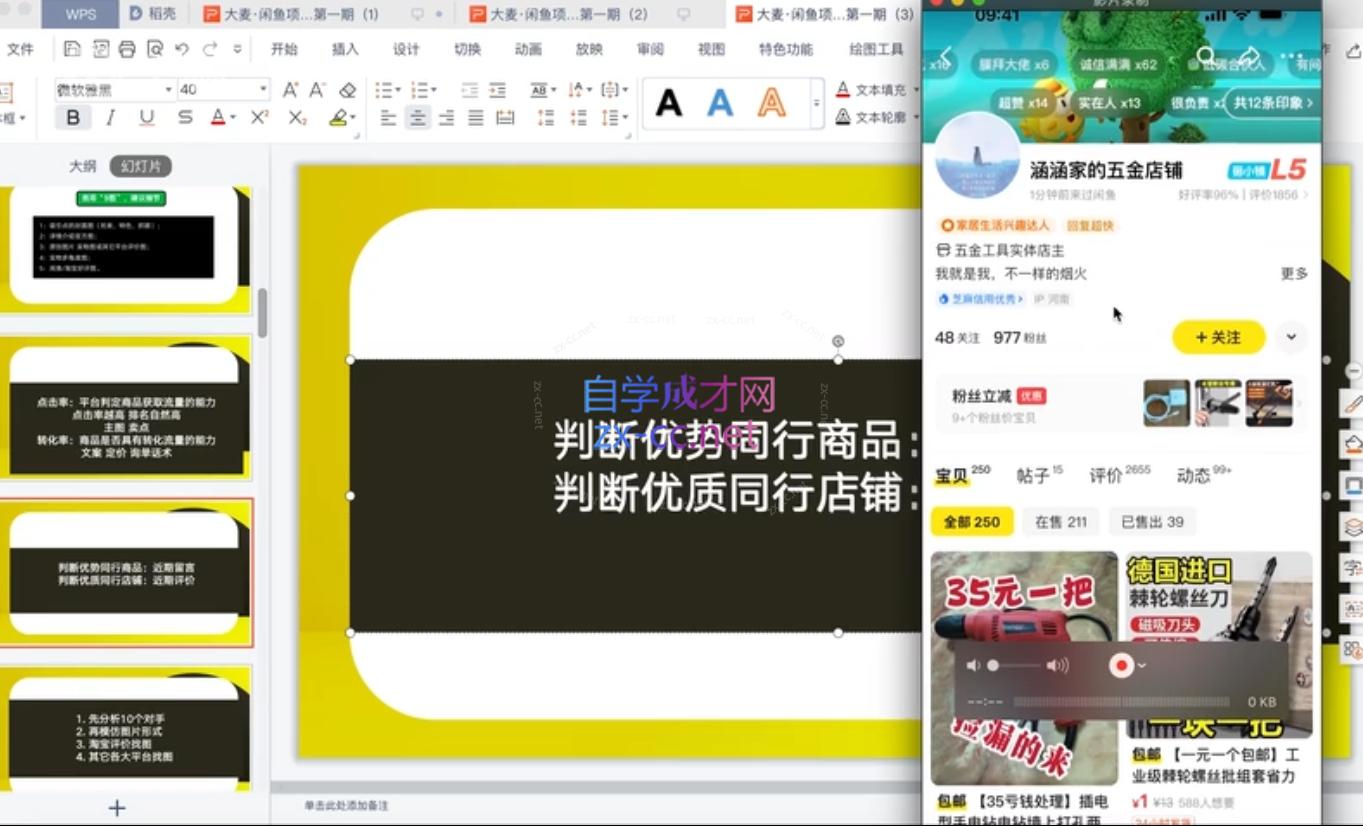Select center text alignment icon

[417, 118]
